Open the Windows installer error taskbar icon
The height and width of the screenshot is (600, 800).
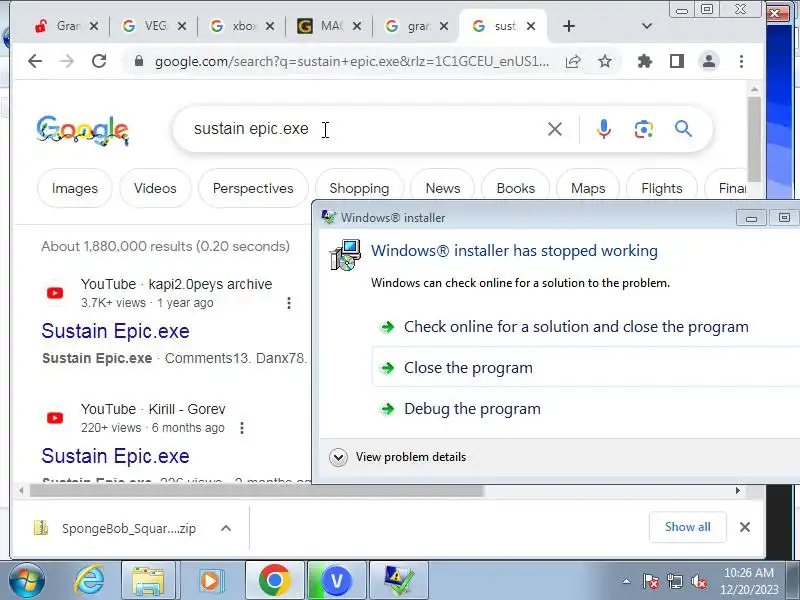[398, 581]
